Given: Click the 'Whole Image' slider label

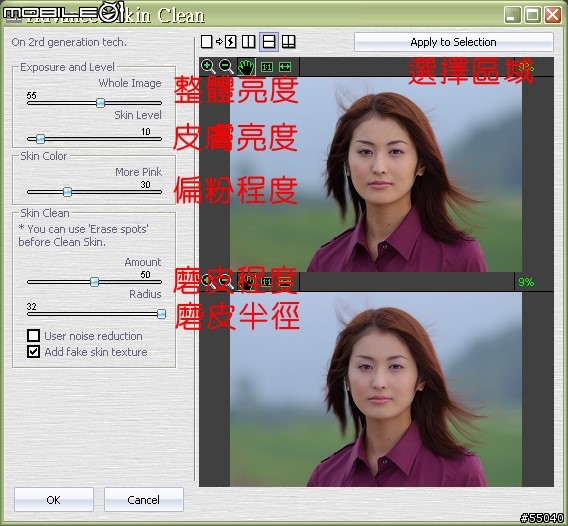Looking at the screenshot, I should pyautogui.click(x=130, y=83).
